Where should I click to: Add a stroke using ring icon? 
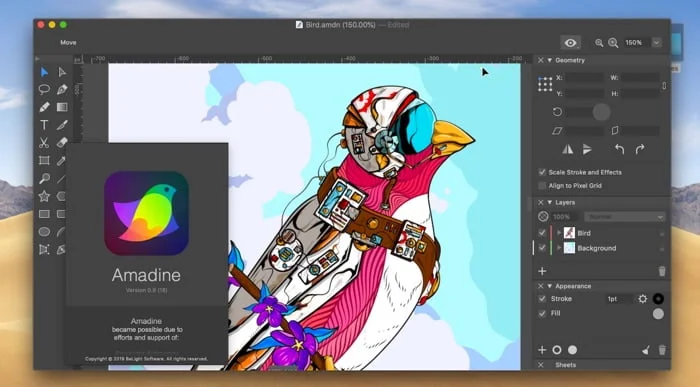click(557, 350)
